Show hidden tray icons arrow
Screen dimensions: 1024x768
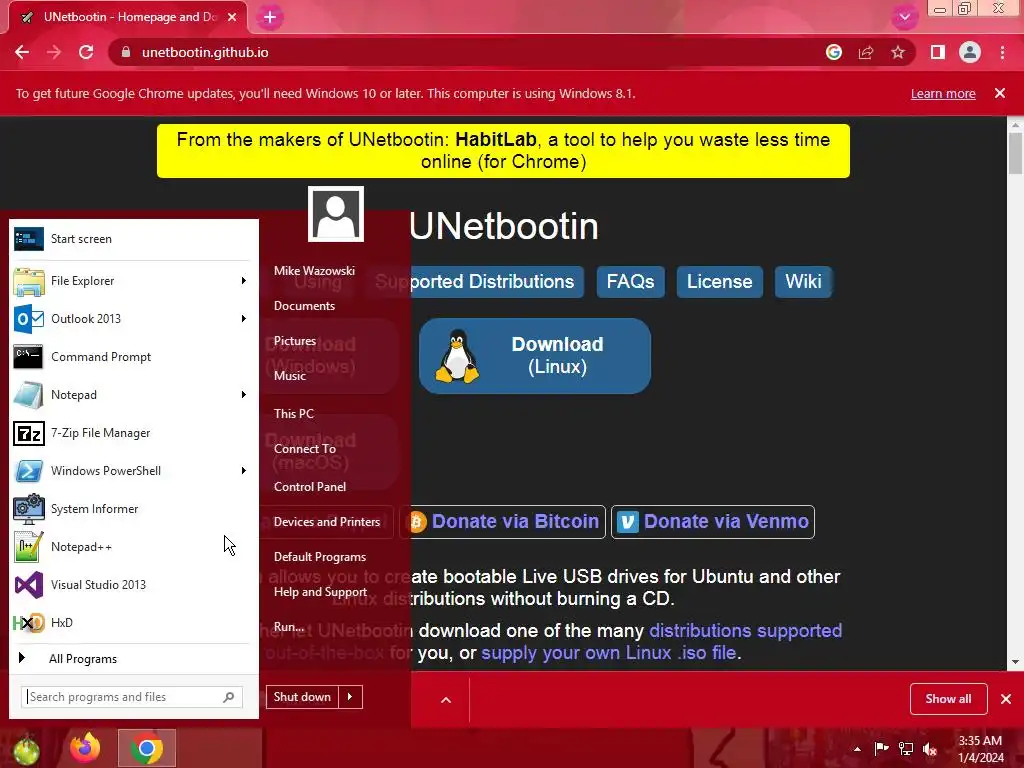(x=857, y=749)
